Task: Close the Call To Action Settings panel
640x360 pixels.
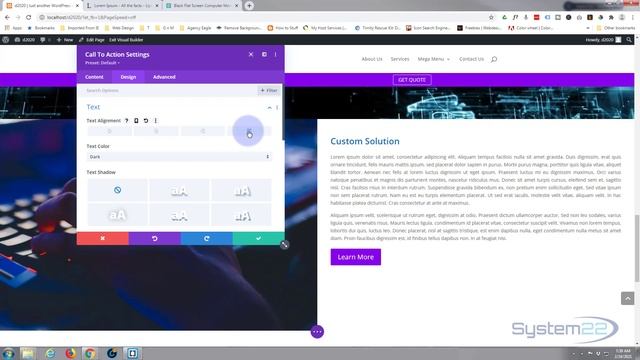Action: 251,54
